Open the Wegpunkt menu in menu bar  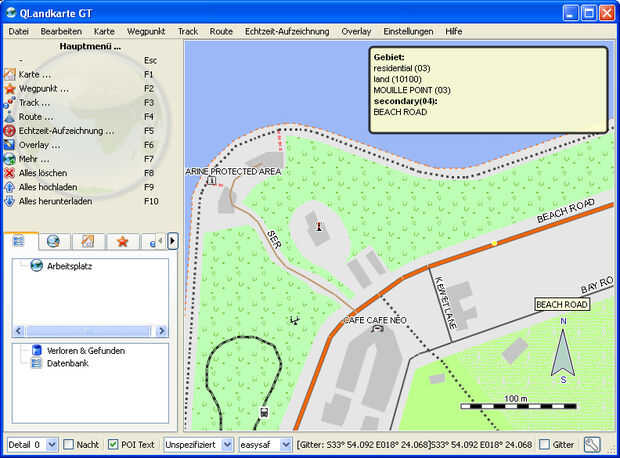146,31
